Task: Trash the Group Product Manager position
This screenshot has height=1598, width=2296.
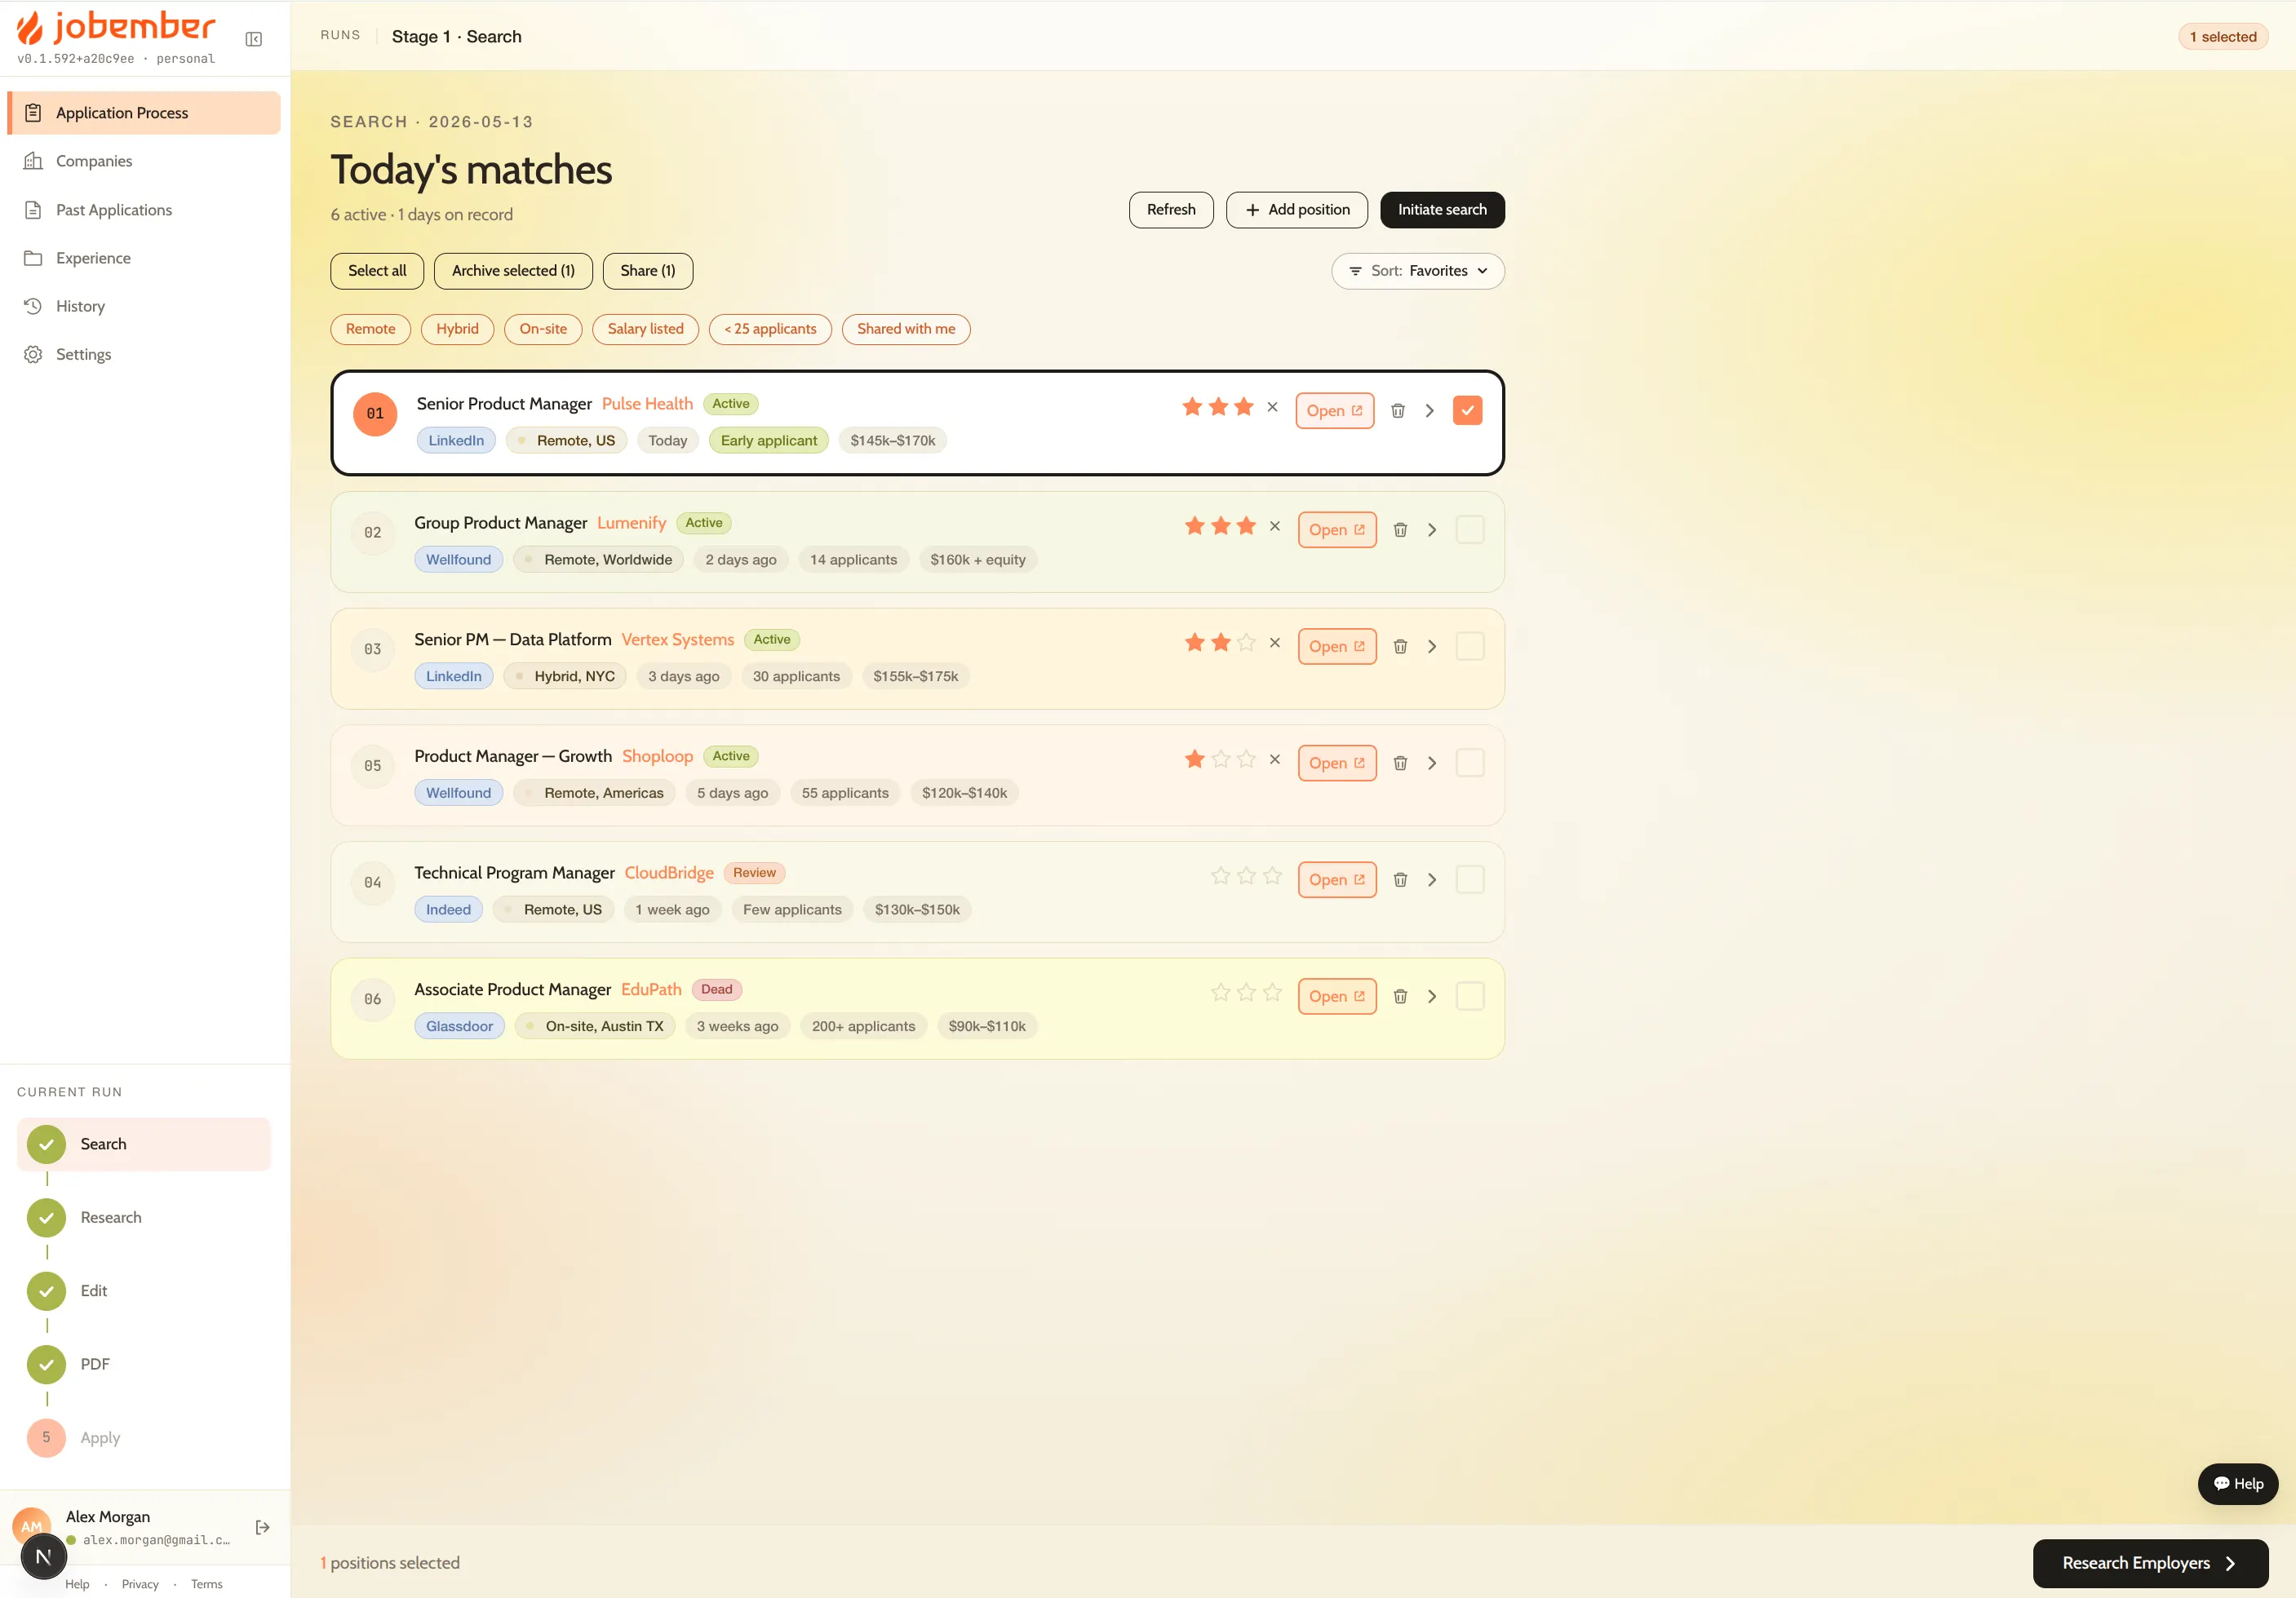Action: 1400,530
